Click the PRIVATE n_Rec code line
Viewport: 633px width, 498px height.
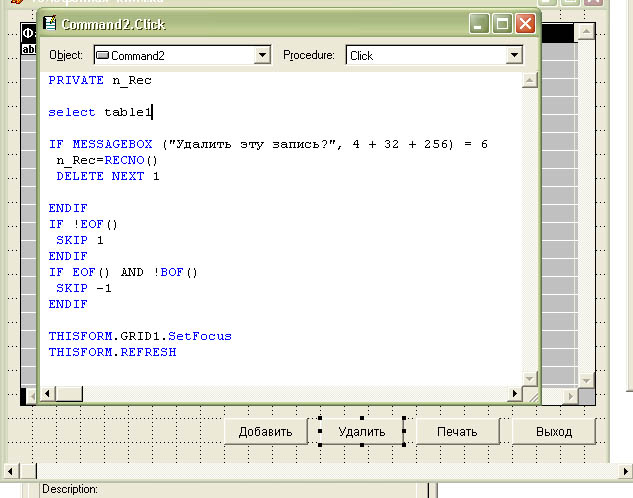coord(100,80)
